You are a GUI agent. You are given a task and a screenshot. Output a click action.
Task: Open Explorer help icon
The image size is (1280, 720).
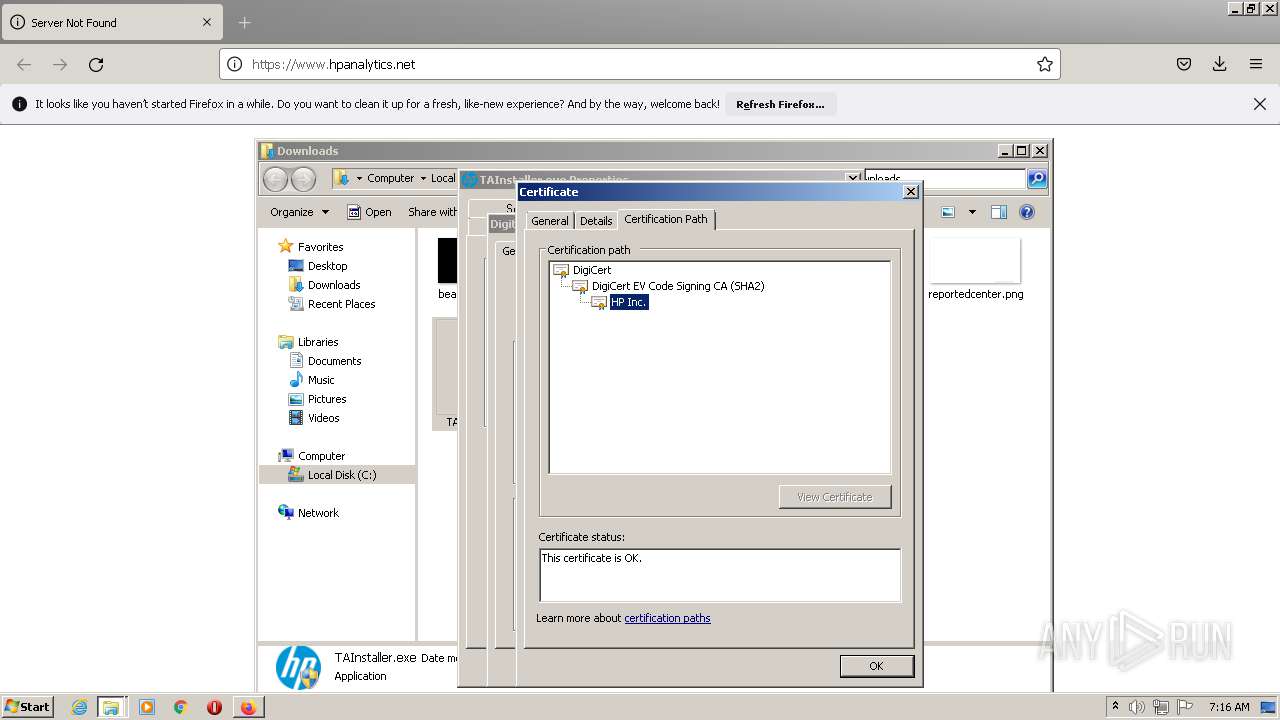click(1026, 212)
